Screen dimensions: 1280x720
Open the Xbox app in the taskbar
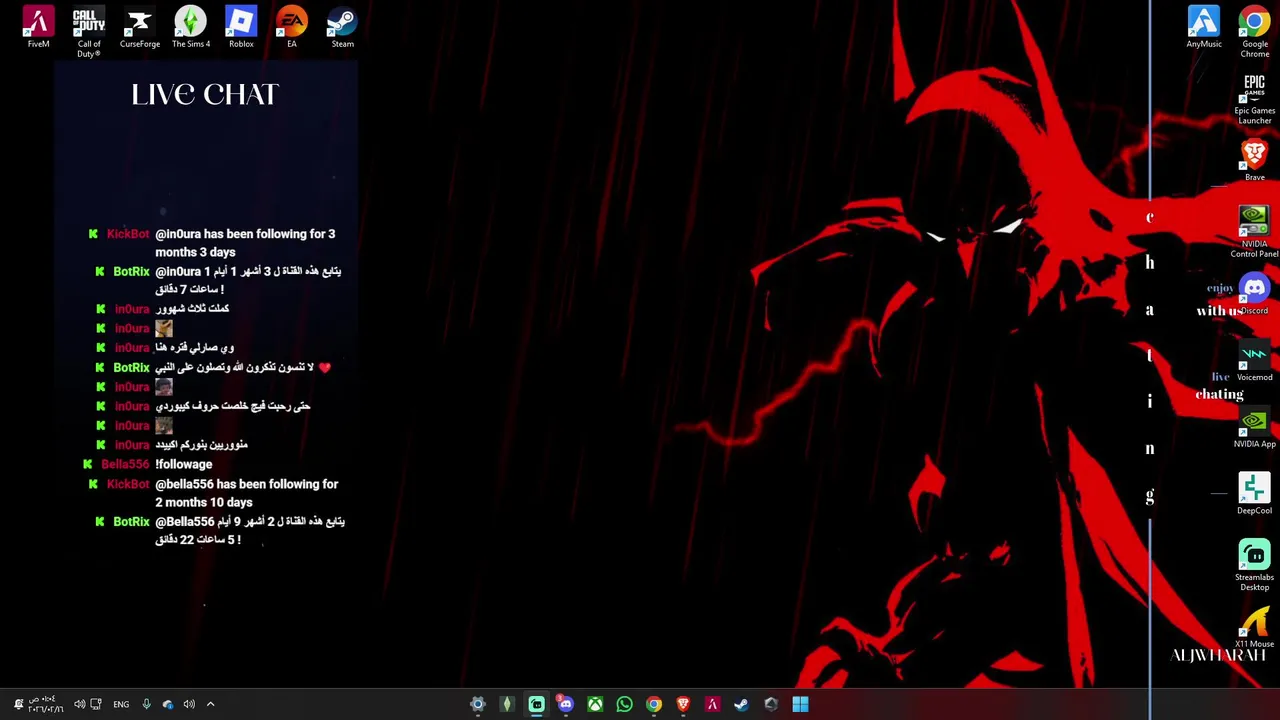(x=595, y=704)
